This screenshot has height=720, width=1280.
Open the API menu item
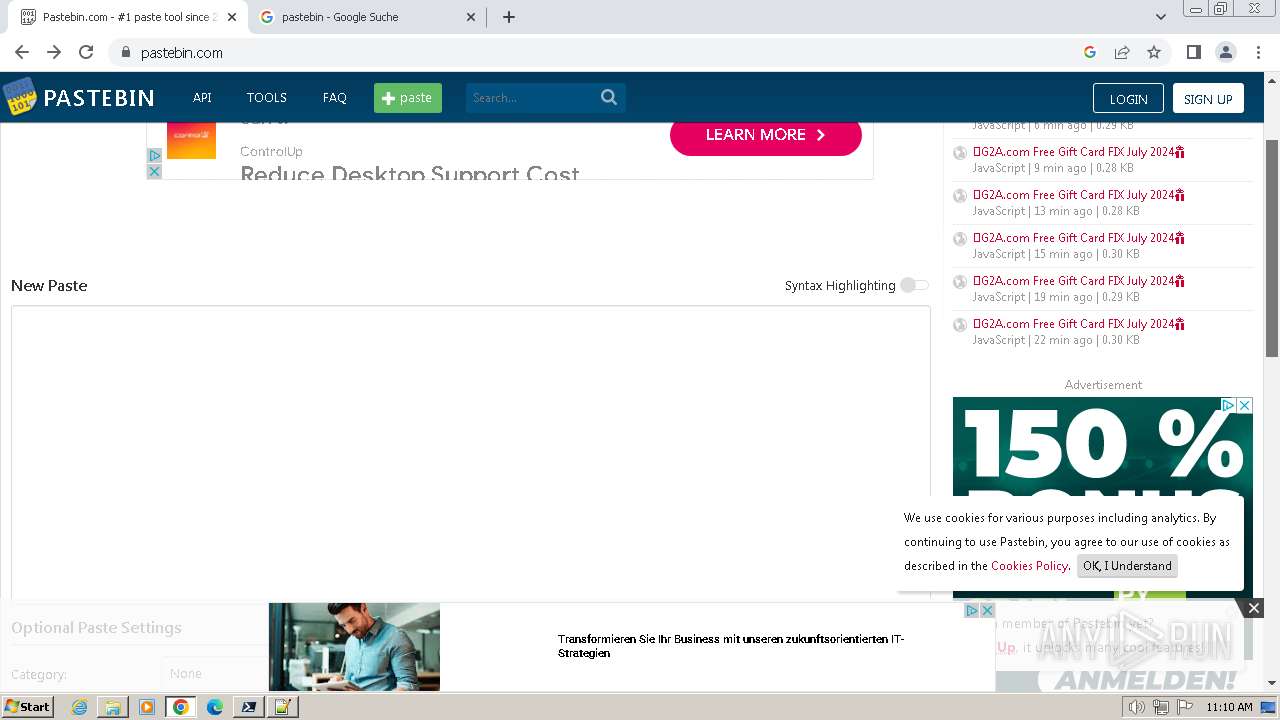point(202,98)
